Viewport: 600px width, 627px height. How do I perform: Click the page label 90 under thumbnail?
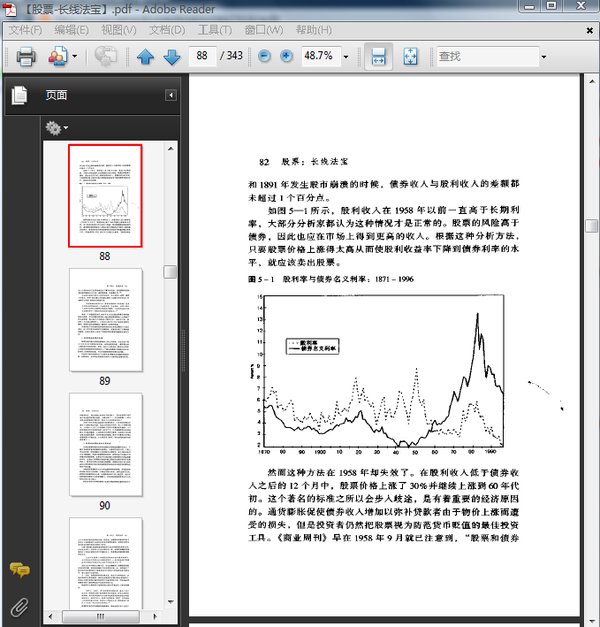click(105, 506)
